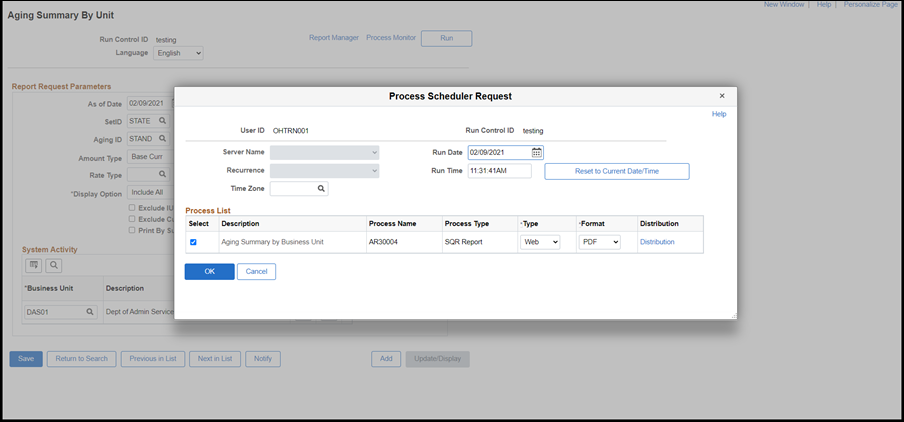Open the Type dropdown showing Web
Image resolution: width=904 pixels, height=422 pixels.
(x=540, y=242)
